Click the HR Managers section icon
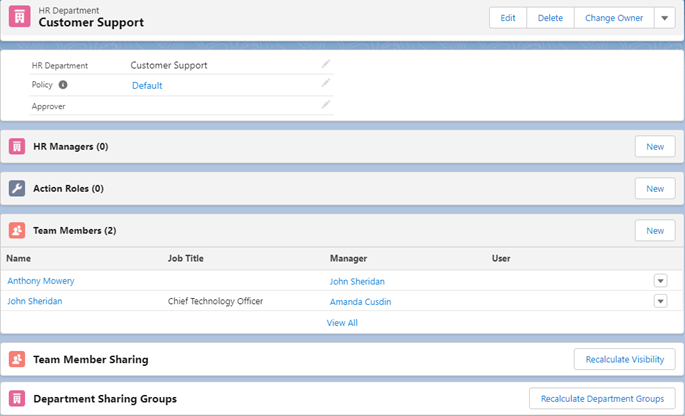The width and height of the screenshot is (685, 416). [17, 146]
